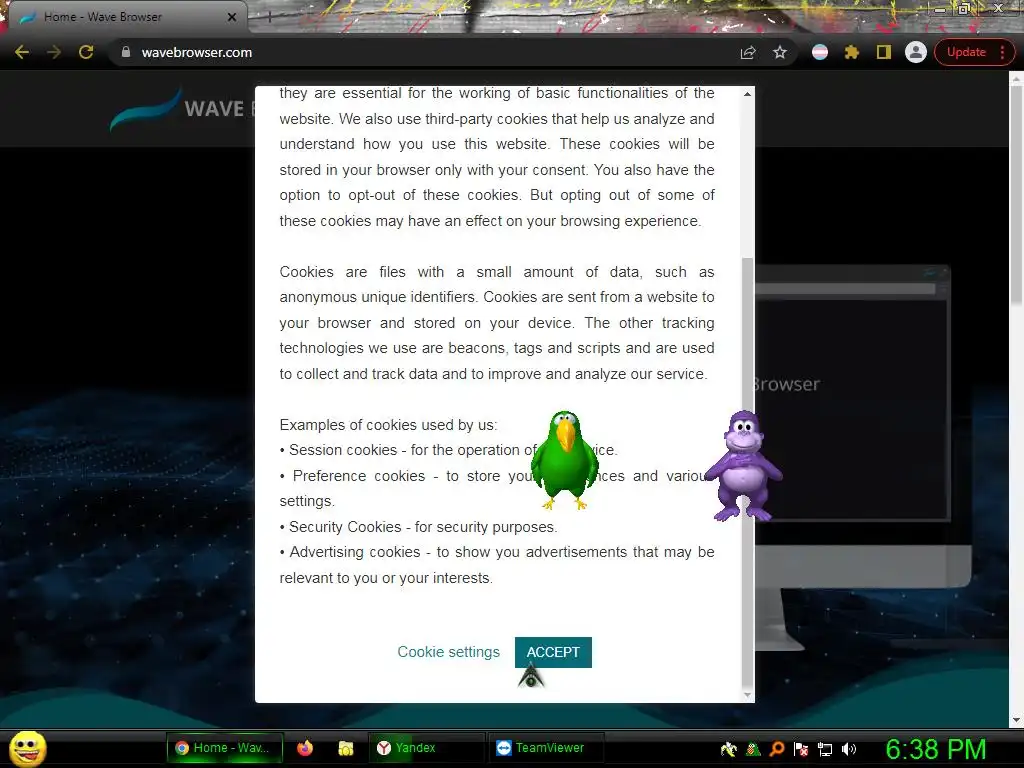The height and width of the screenshot is (768, 1024).
Task: Click the Wave Browser logo
Action: coord(183,109)
